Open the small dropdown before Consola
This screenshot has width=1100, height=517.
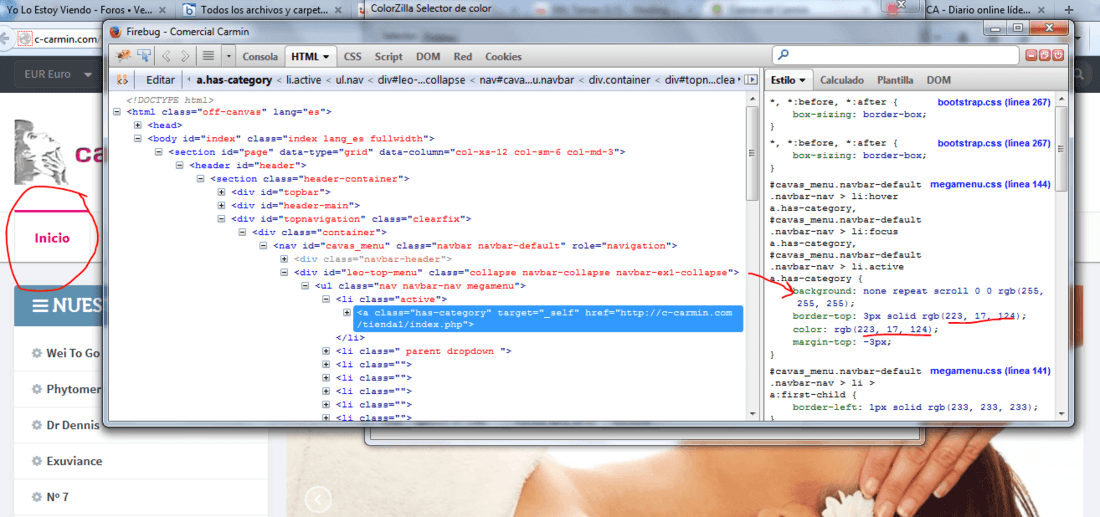[229, 56]
